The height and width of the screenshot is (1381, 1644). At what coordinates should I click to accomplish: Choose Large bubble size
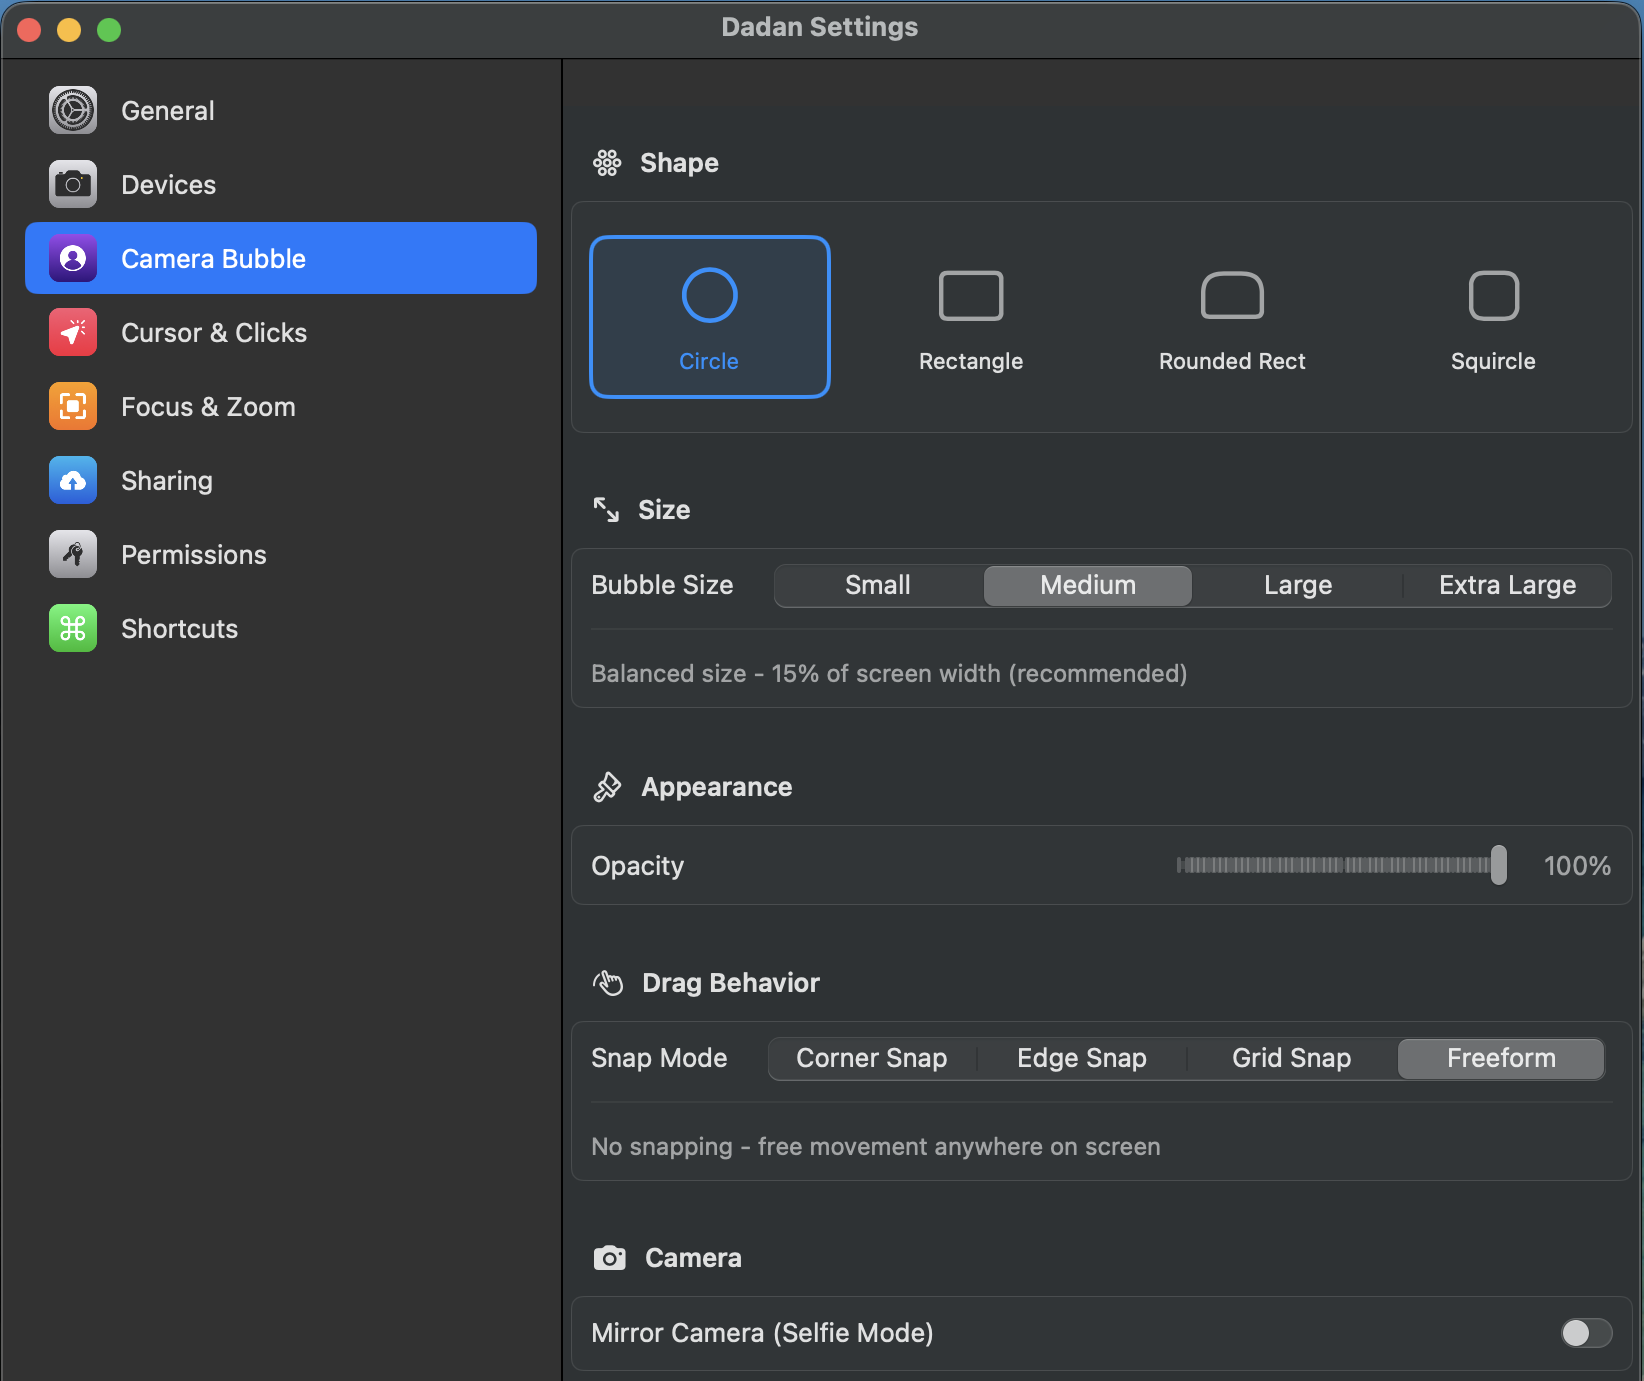click(x=1297, y=585)
